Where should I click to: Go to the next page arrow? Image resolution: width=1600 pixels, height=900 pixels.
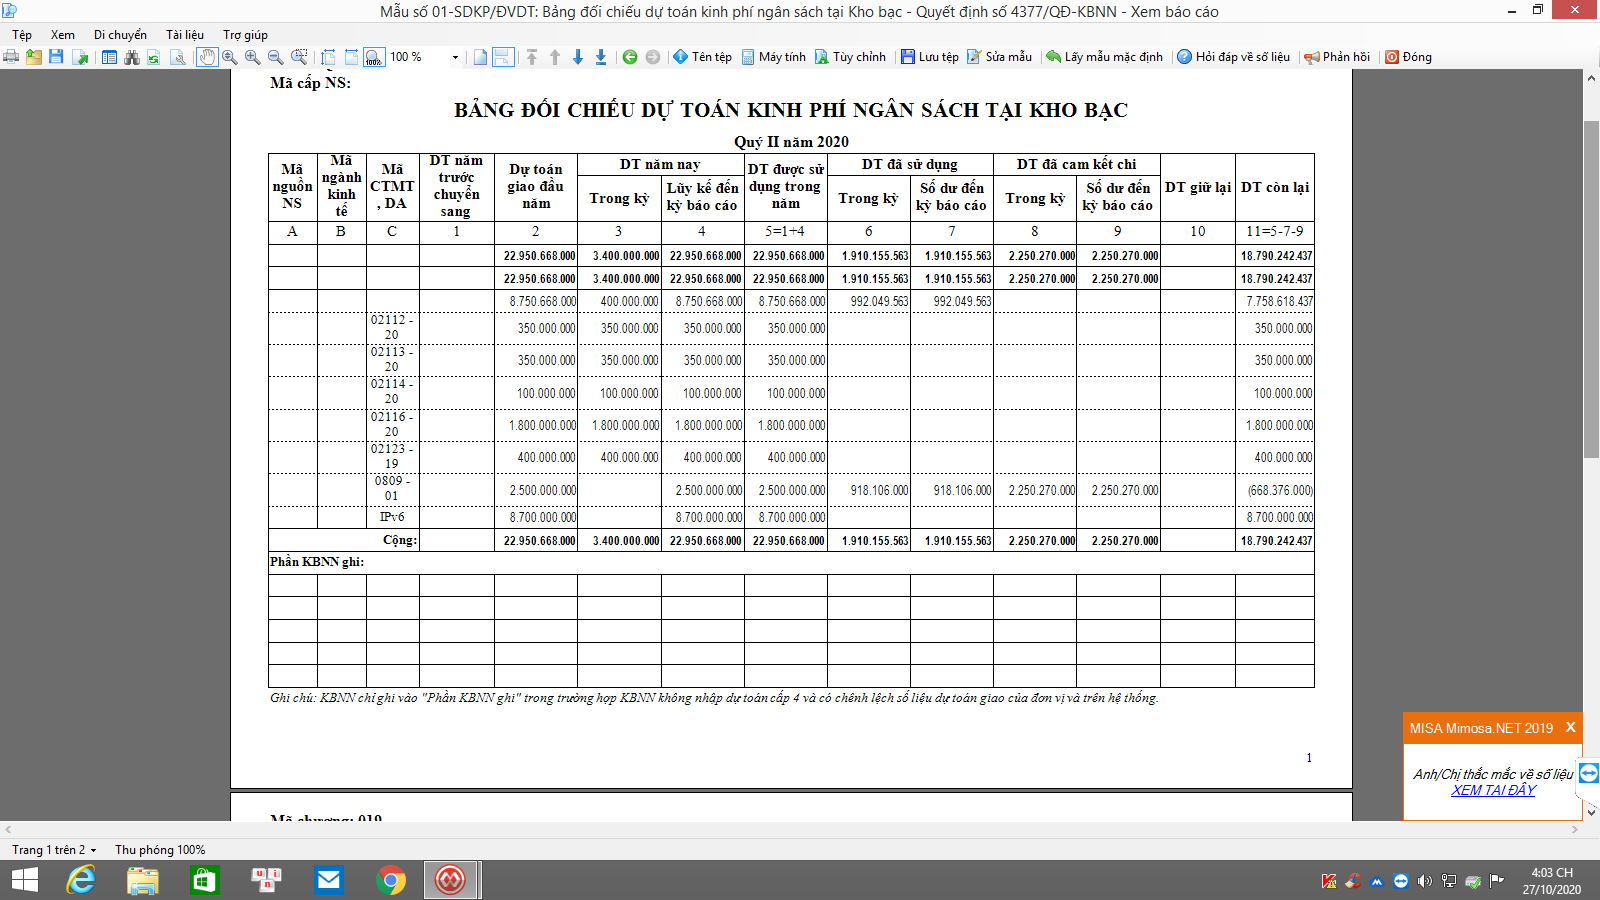[x=578, y=57]
